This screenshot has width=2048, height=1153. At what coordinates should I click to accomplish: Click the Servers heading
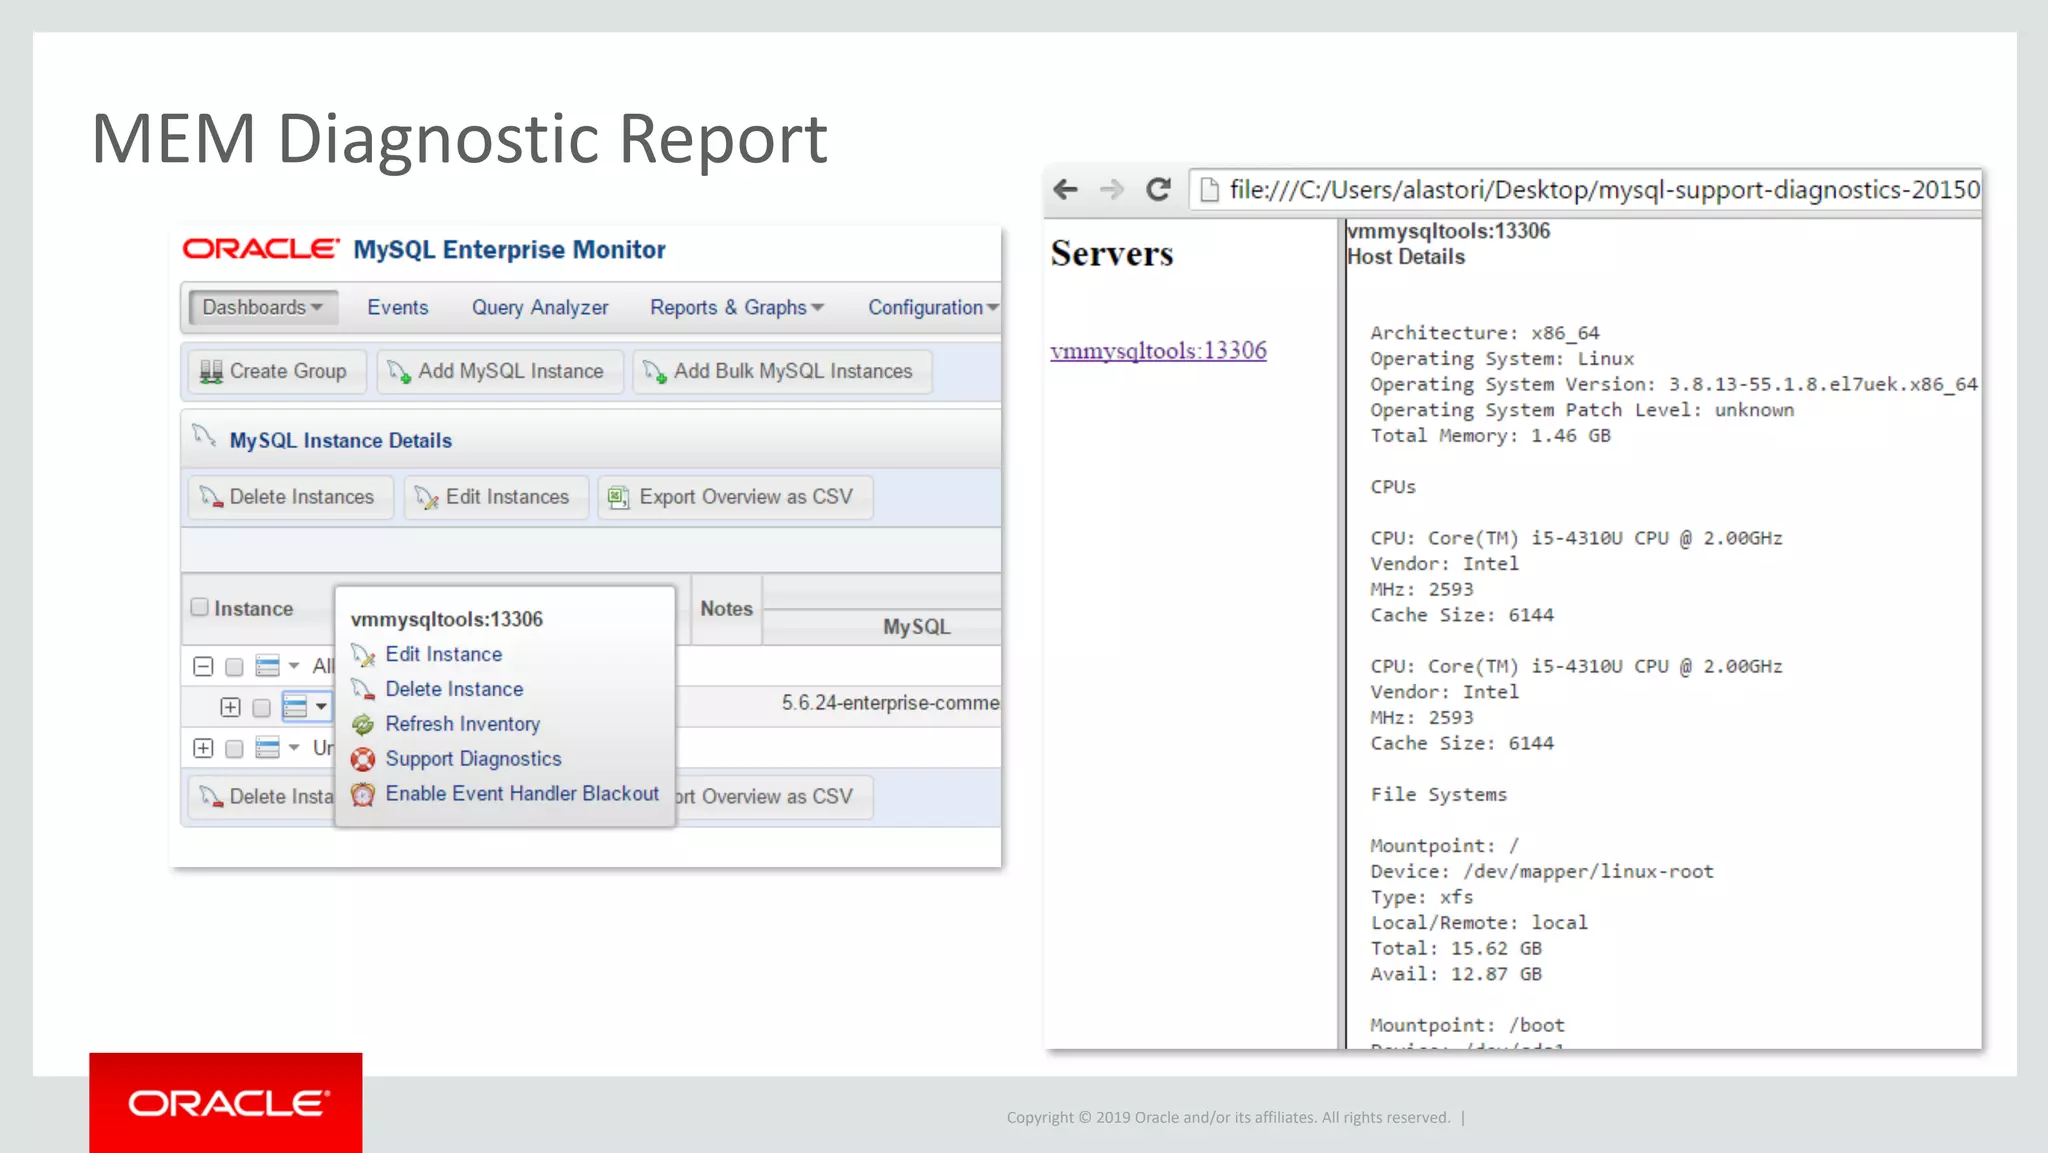[x=1112, y=254]
